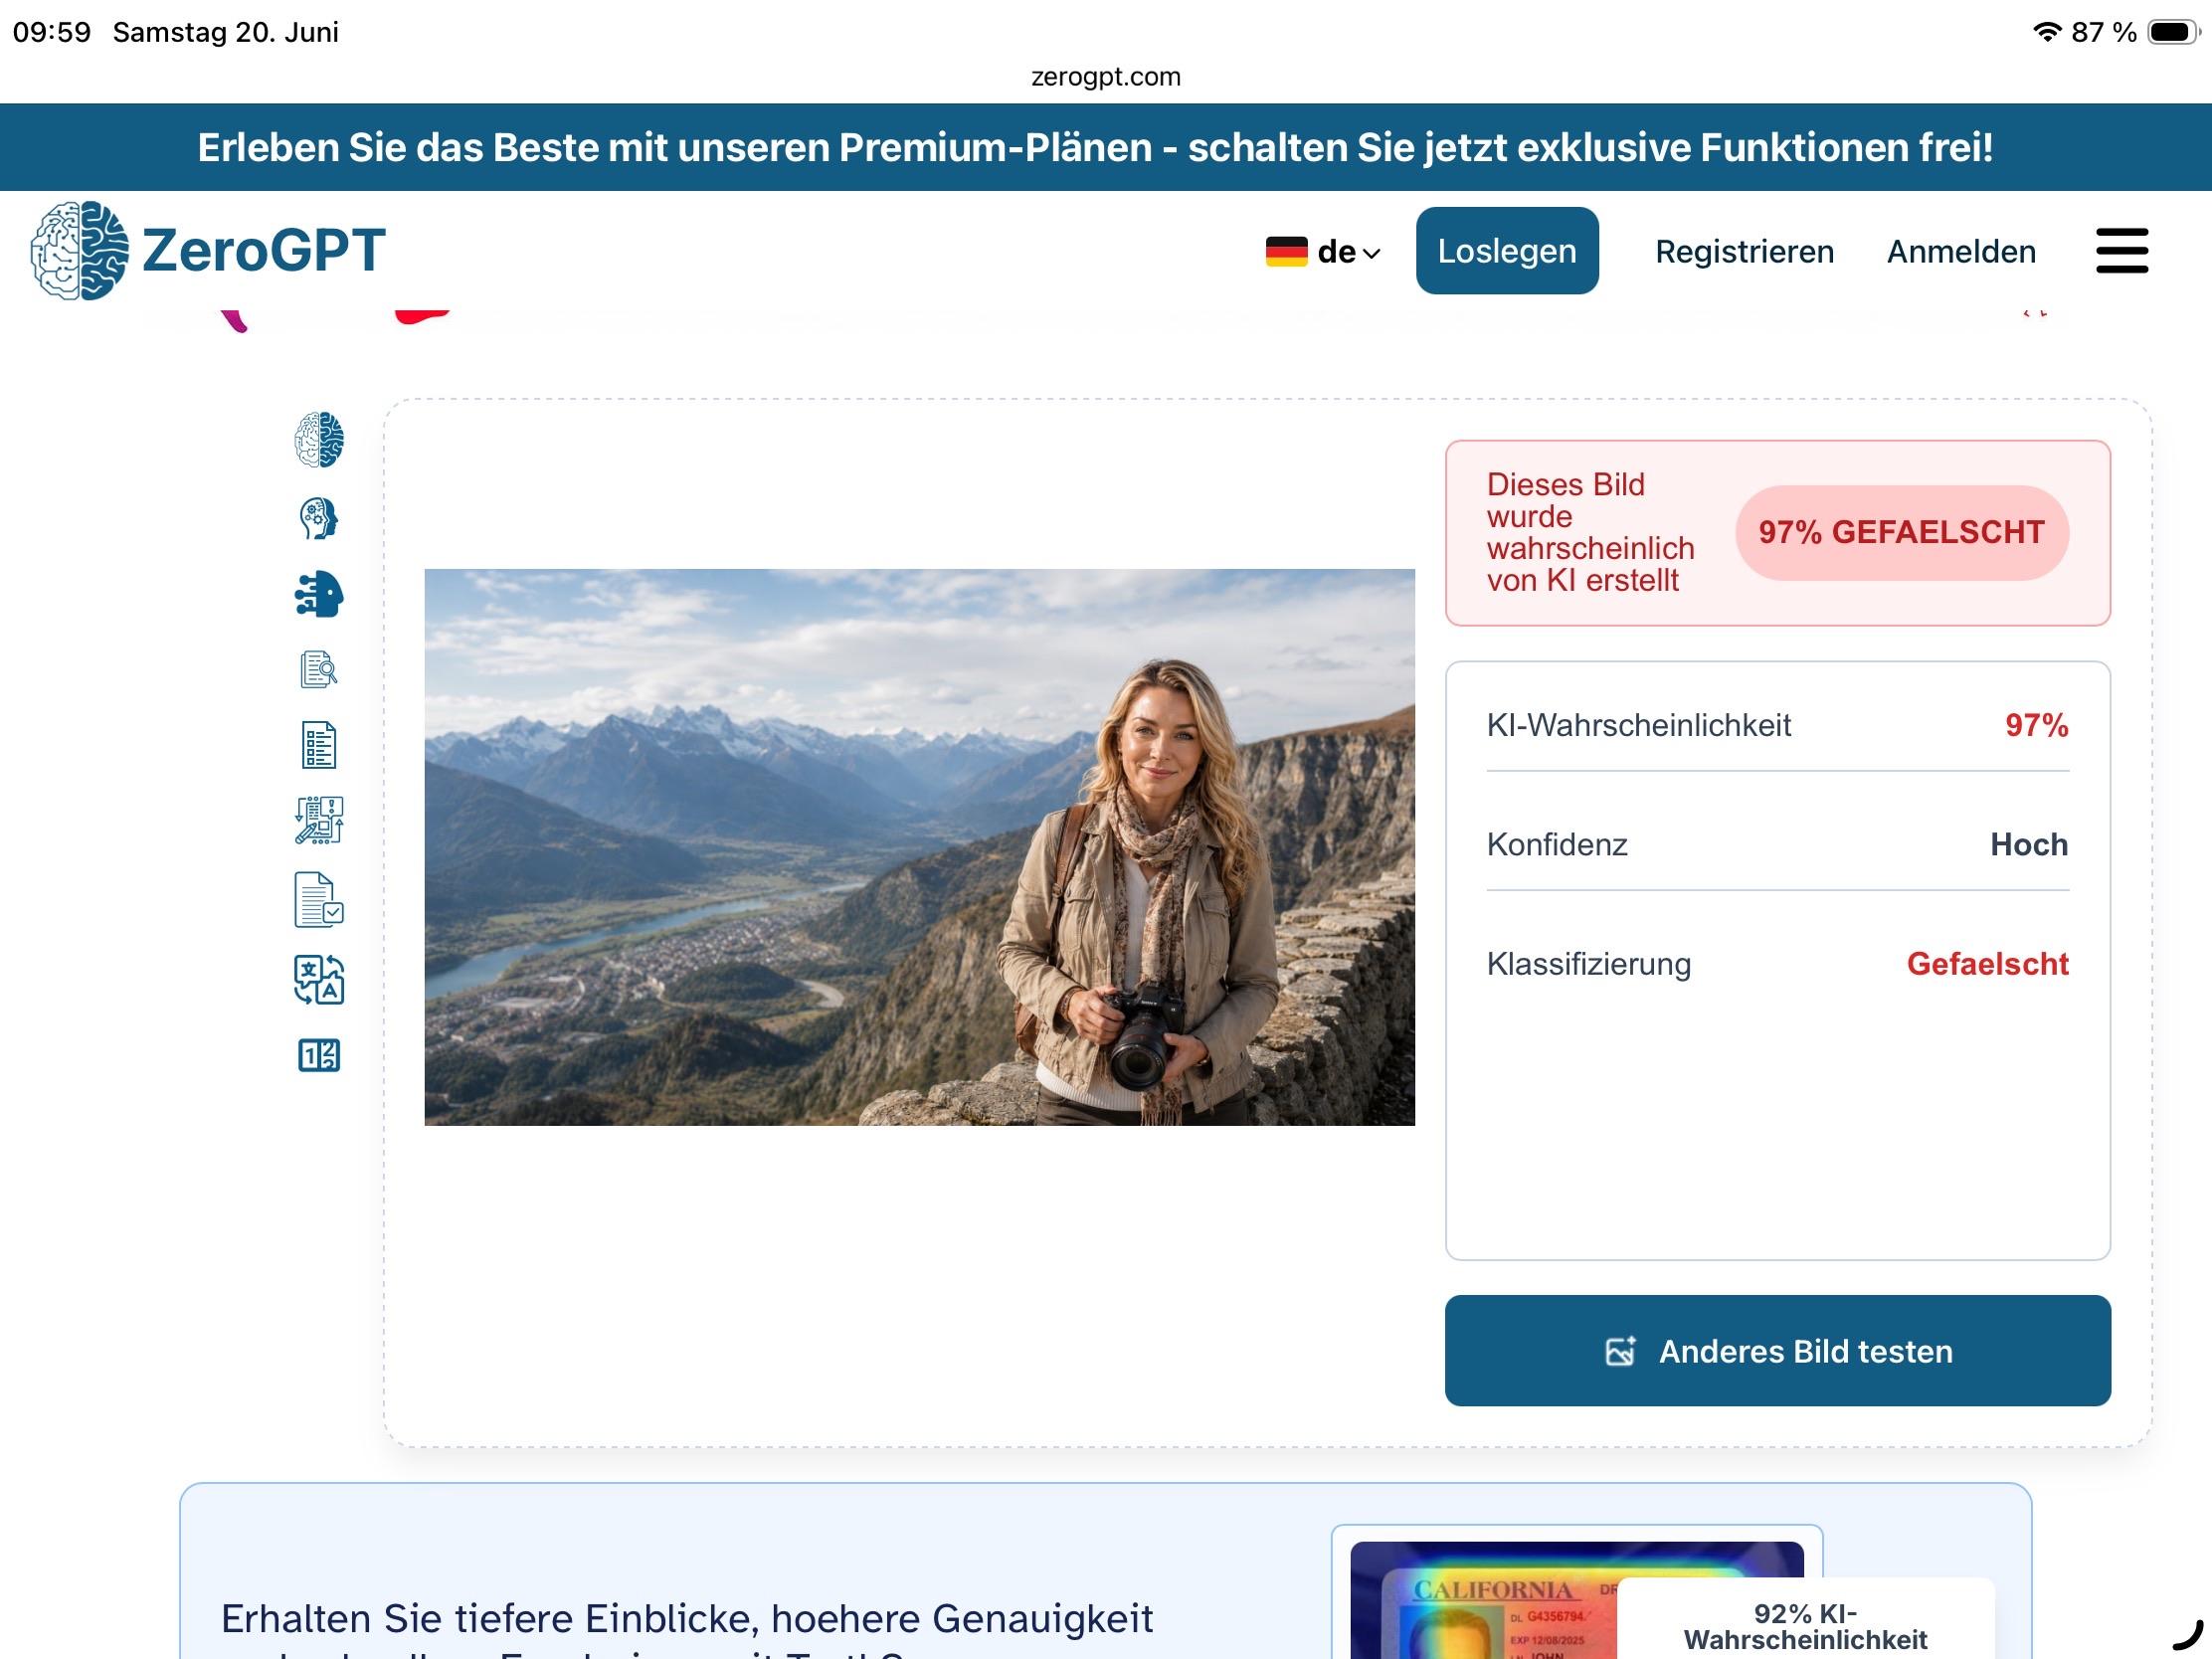Image resolution: width=2212 pixels, height=1659 pixels.
Task: Tap the battery indicator in status bar
Action: coord(2173,32)
